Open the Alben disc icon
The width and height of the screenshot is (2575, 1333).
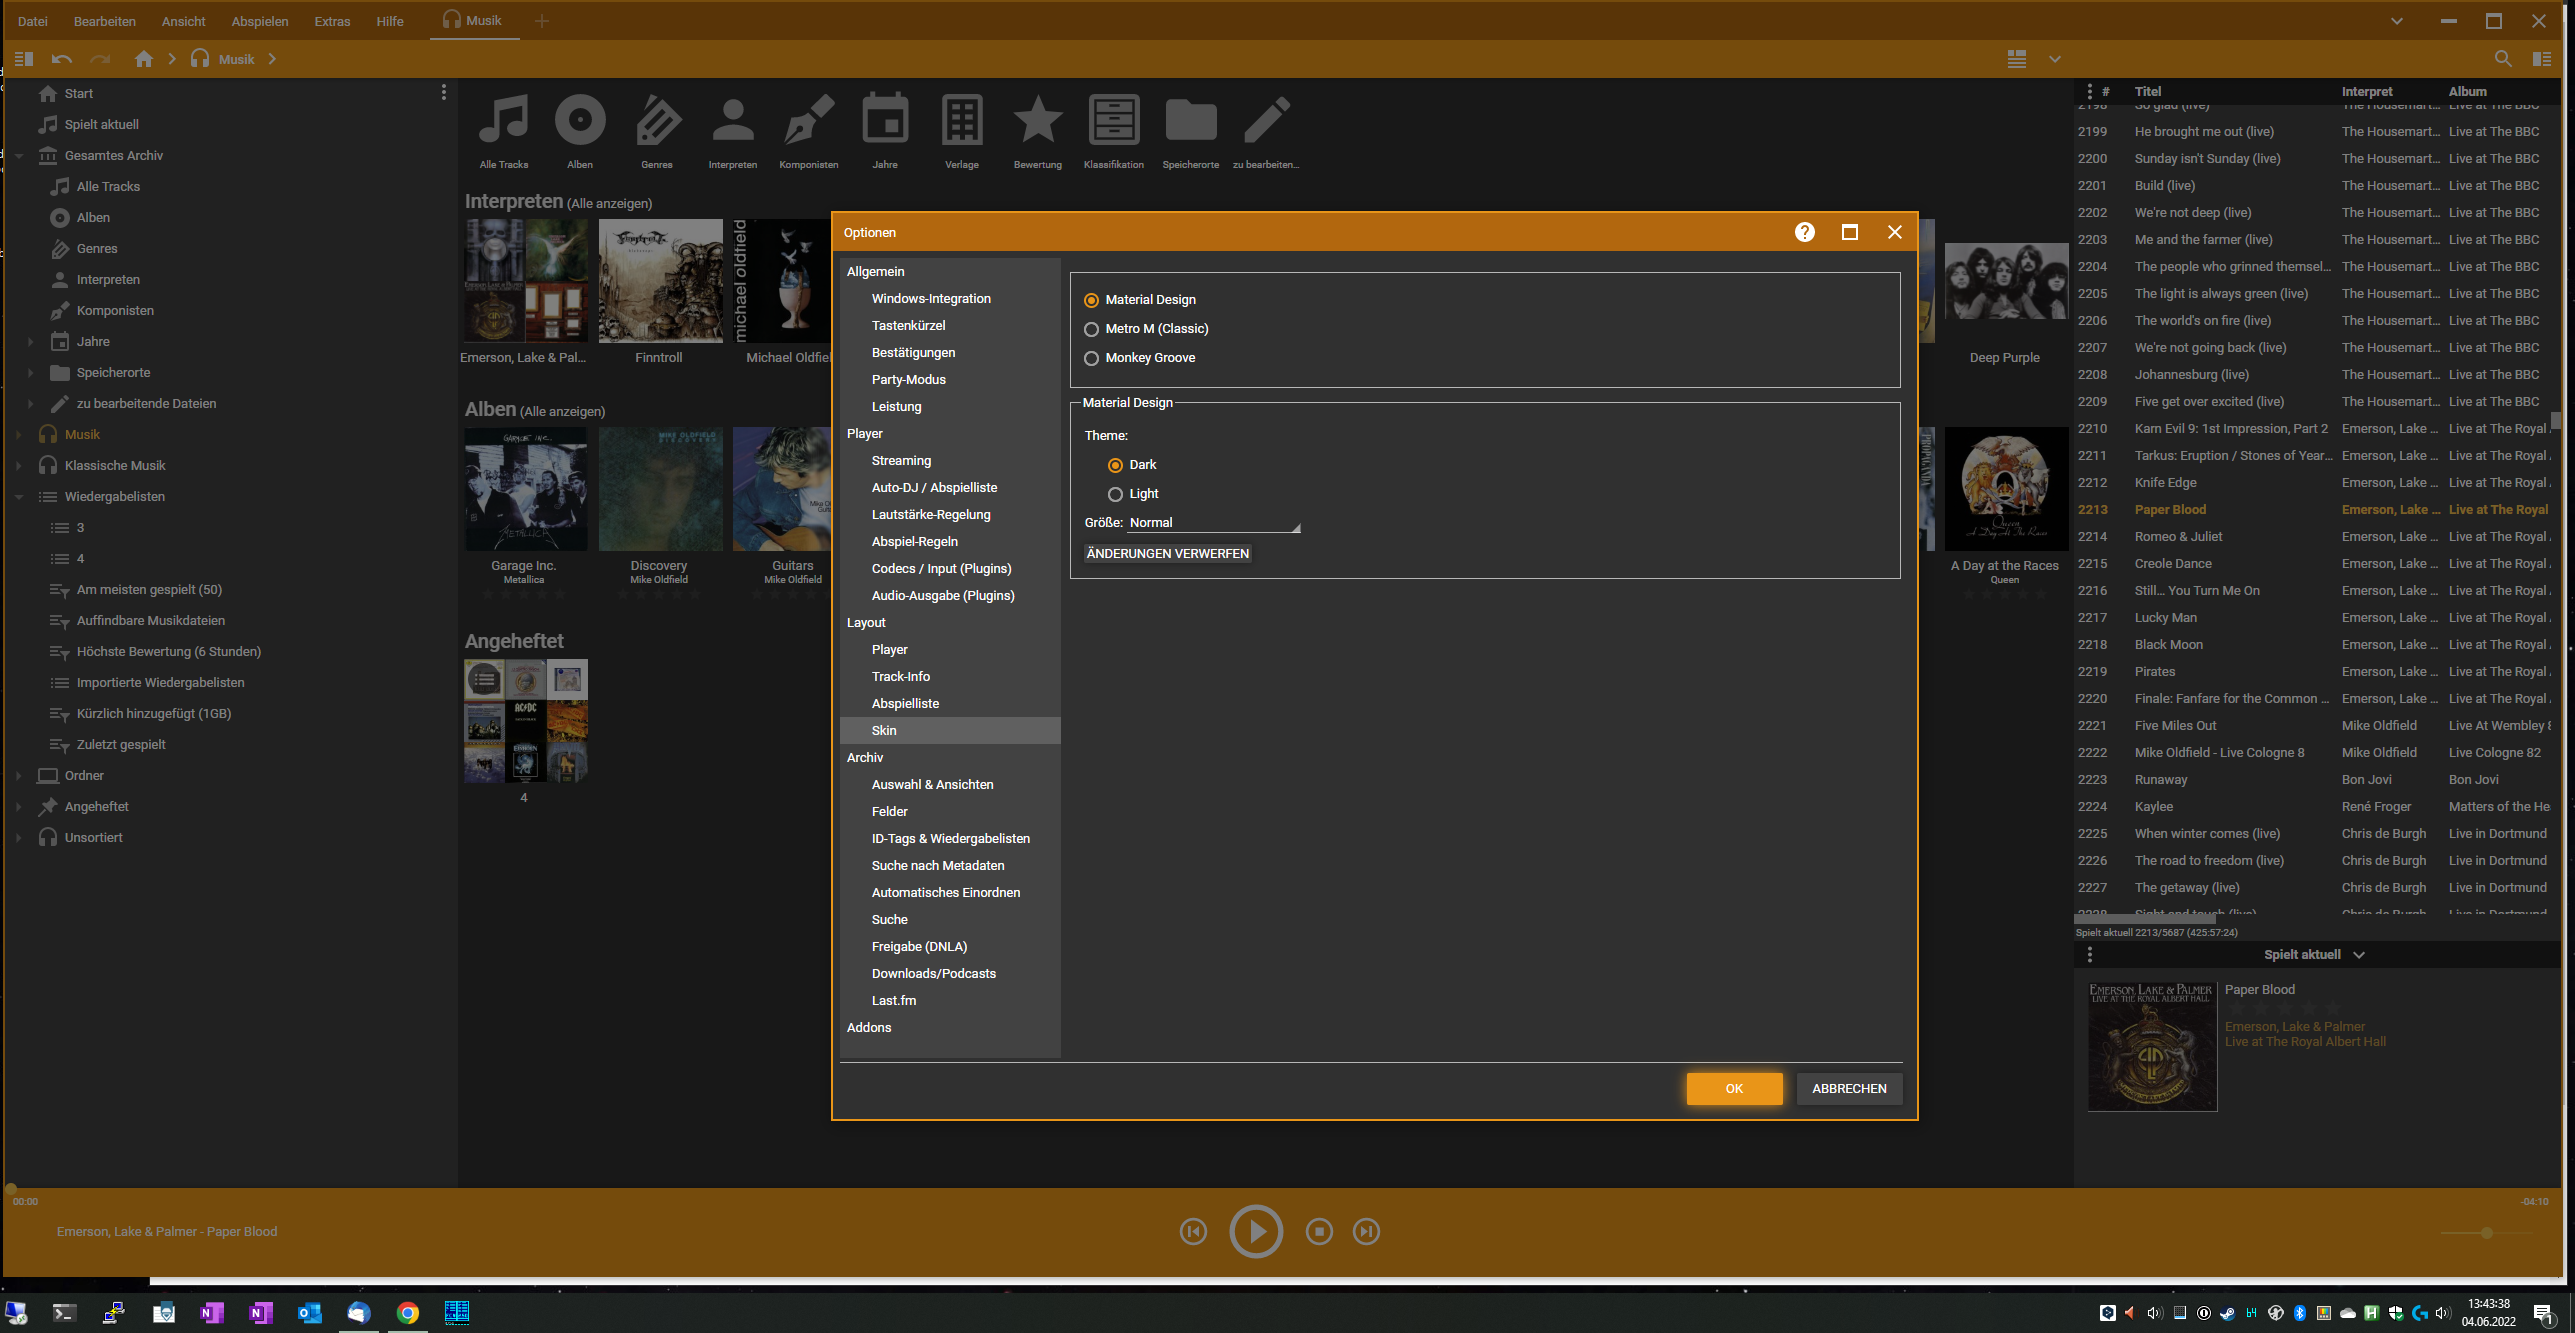(x=580, y=121)
